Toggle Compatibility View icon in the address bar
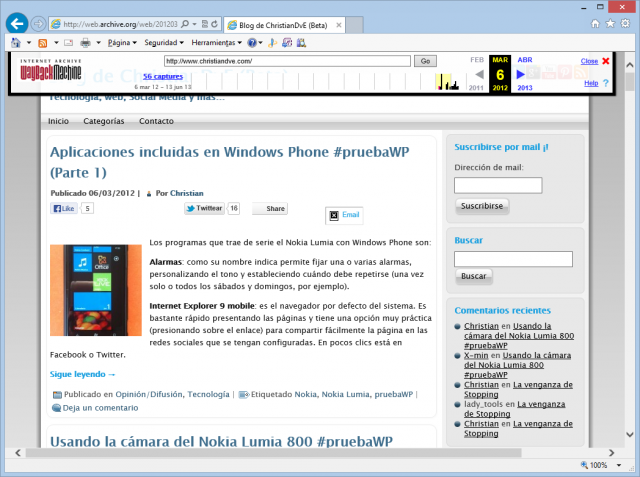 [x=205, y=24]
